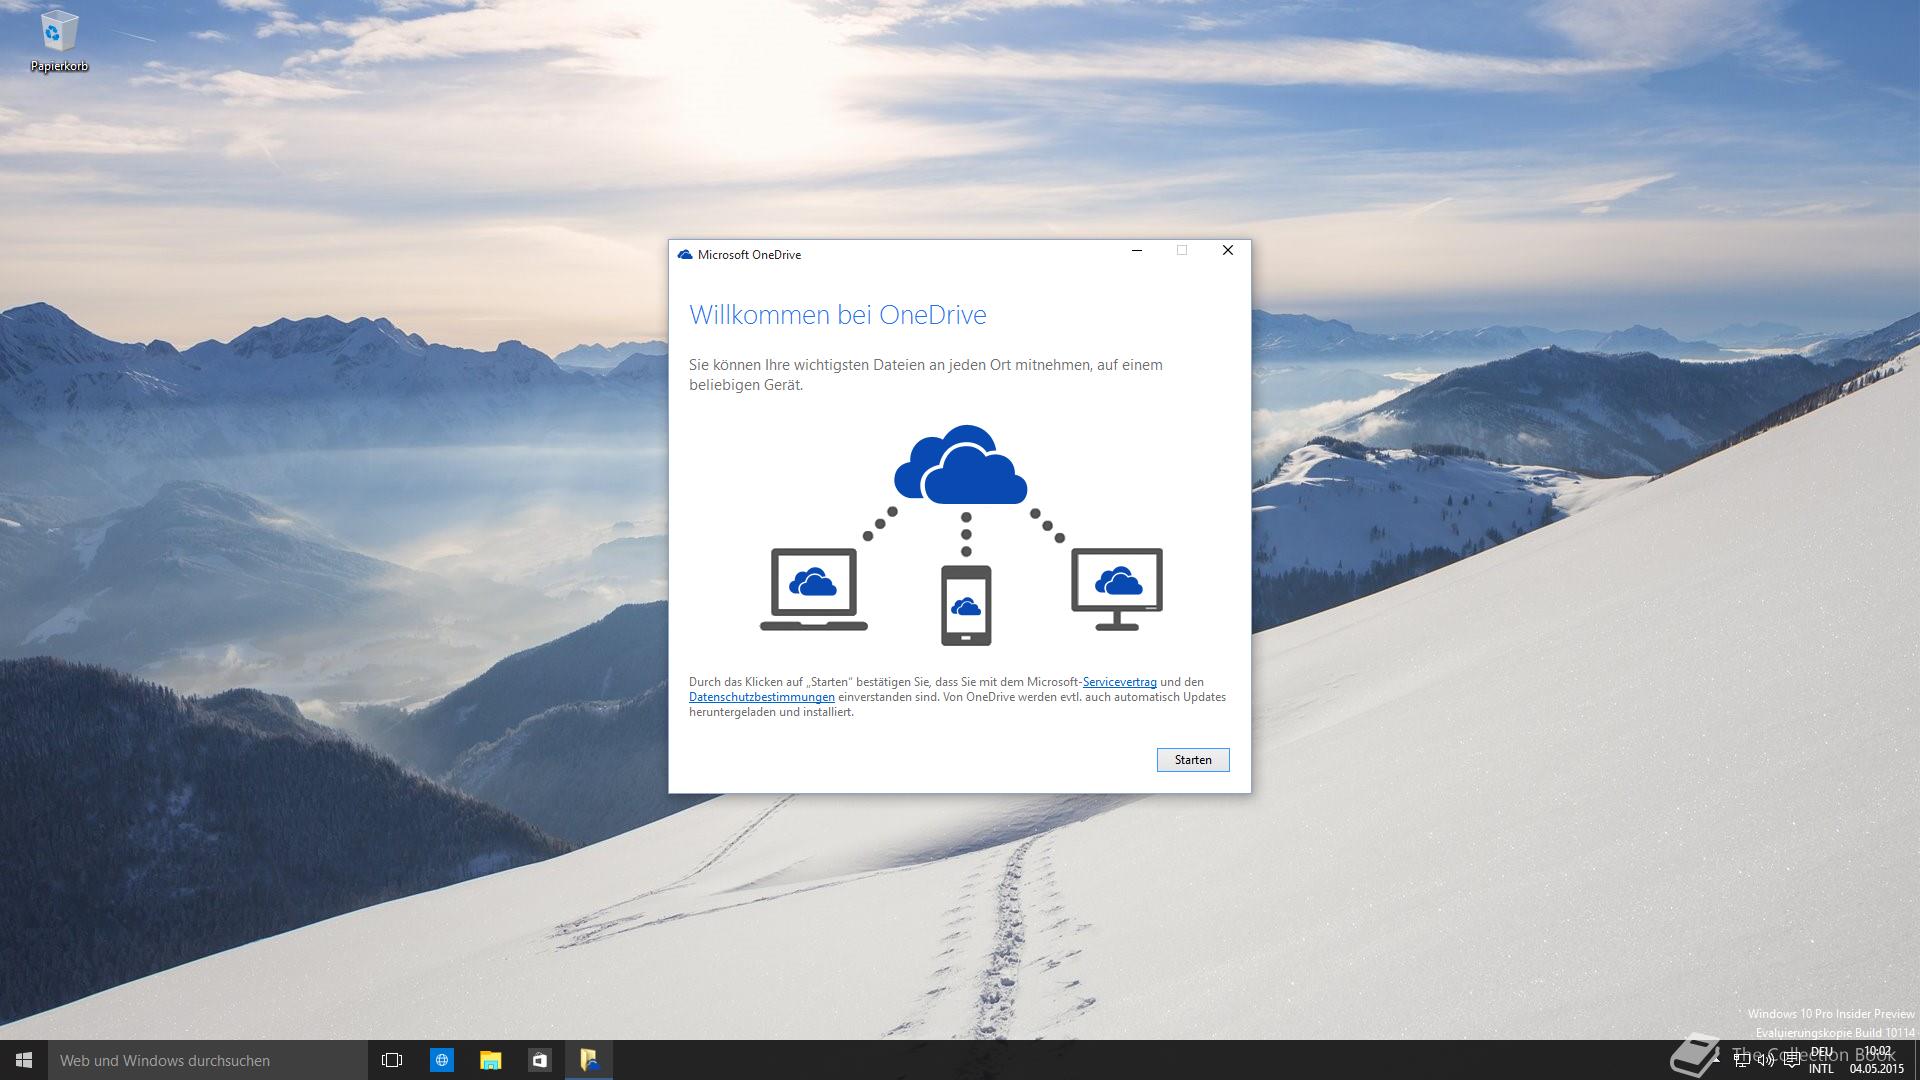The height and width of the screenshot is (1080, 1920).
Task: Open Microsoft Edge from the taskbar
Action: click(x=441, y=1060)
